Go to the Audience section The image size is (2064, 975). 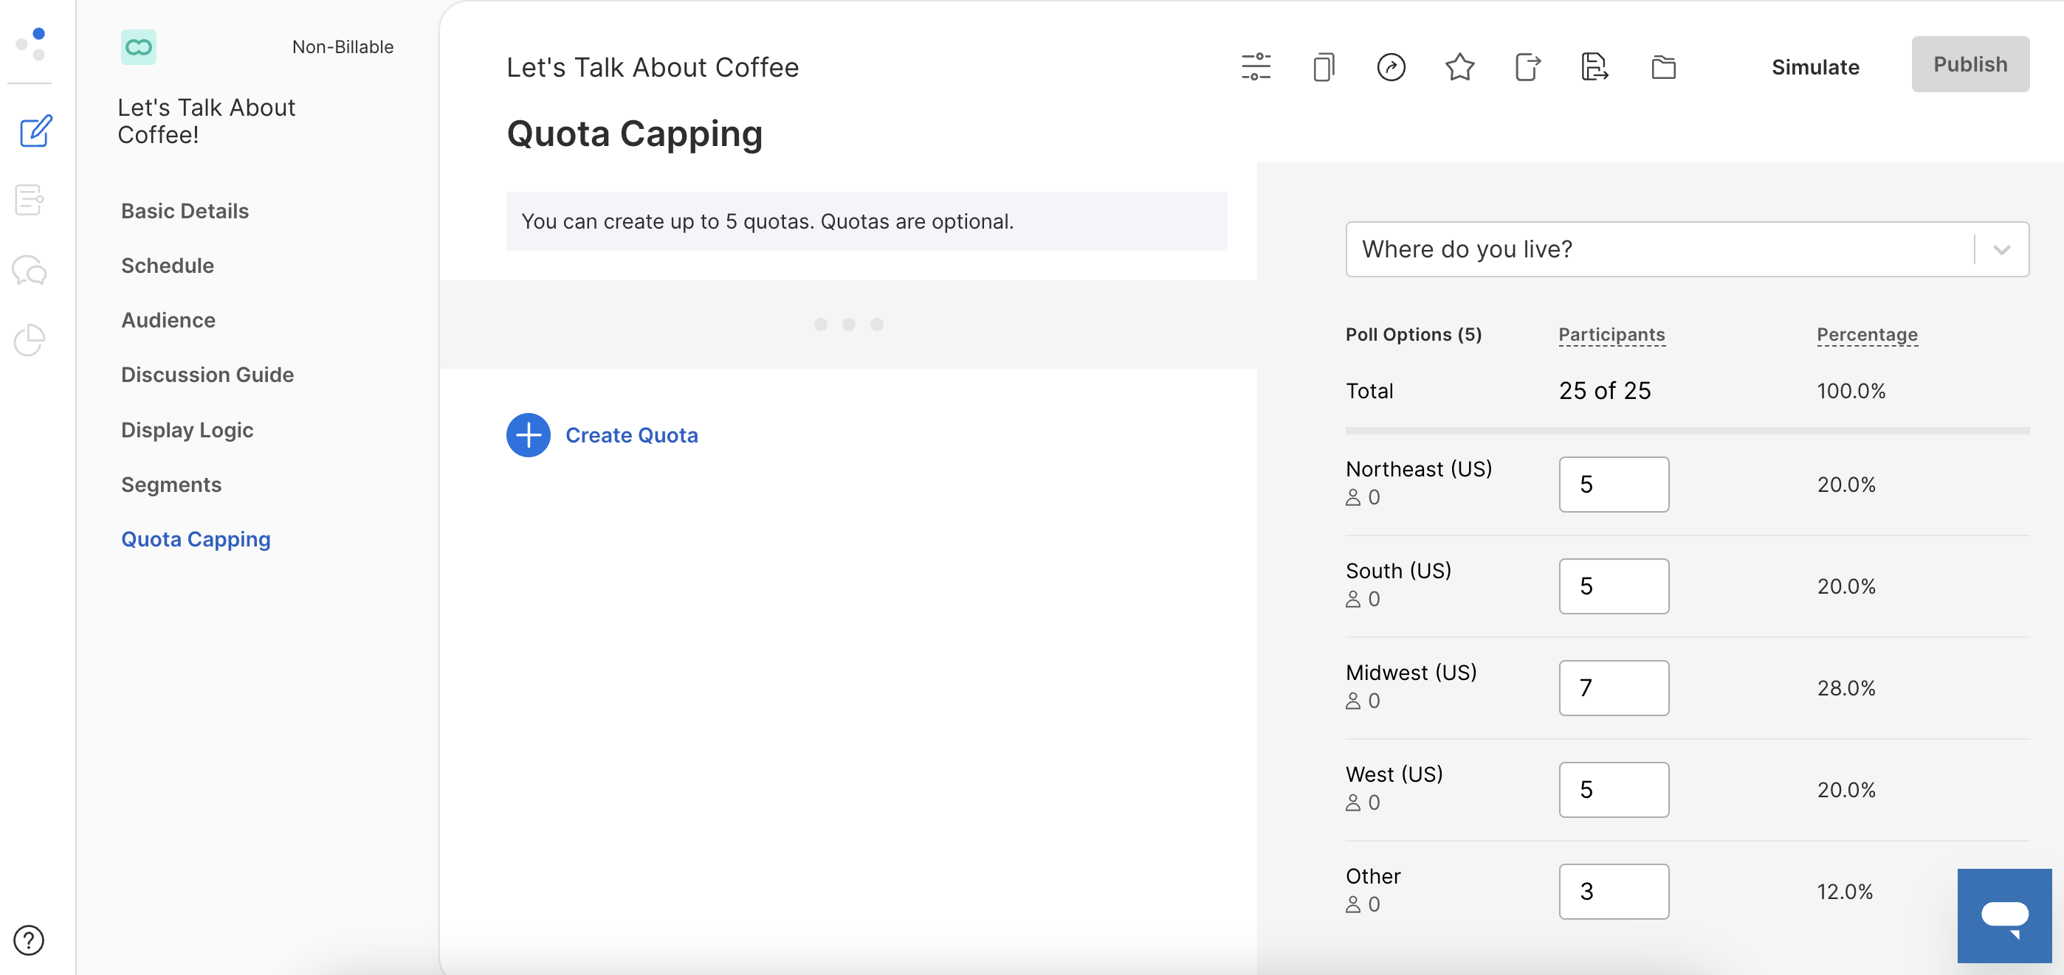168,320
